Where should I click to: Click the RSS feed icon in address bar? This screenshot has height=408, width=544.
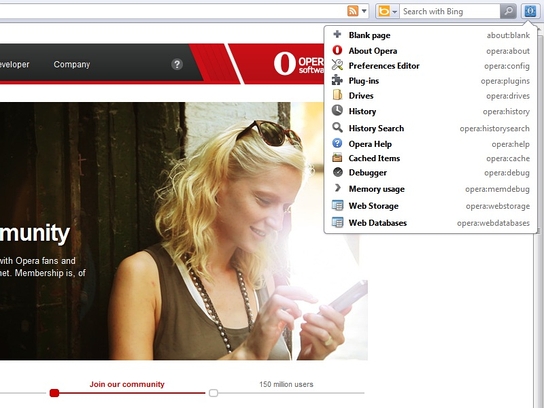(x=353, y=11)
